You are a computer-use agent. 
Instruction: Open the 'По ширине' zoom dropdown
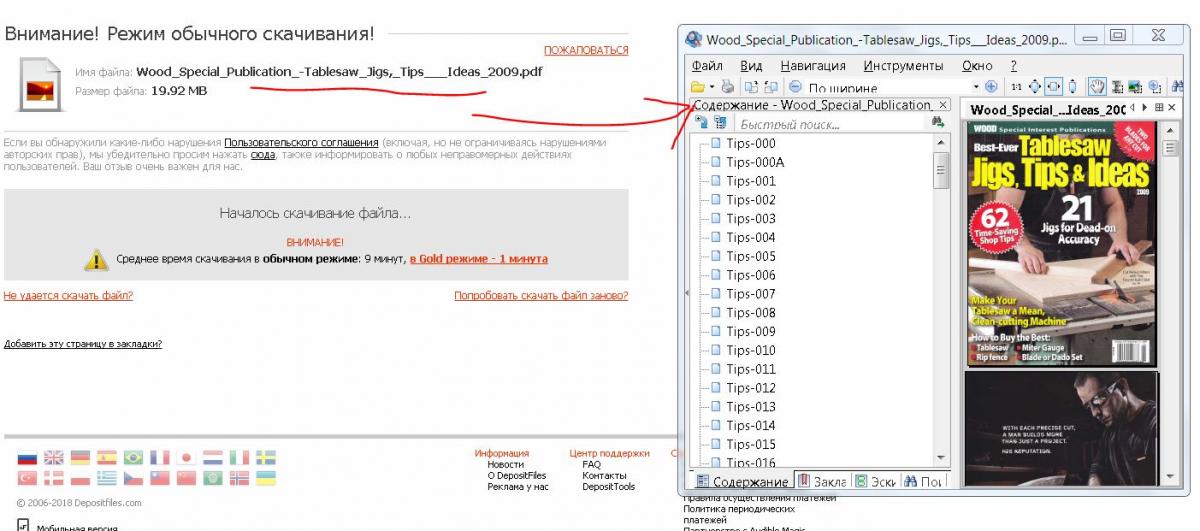976,87
